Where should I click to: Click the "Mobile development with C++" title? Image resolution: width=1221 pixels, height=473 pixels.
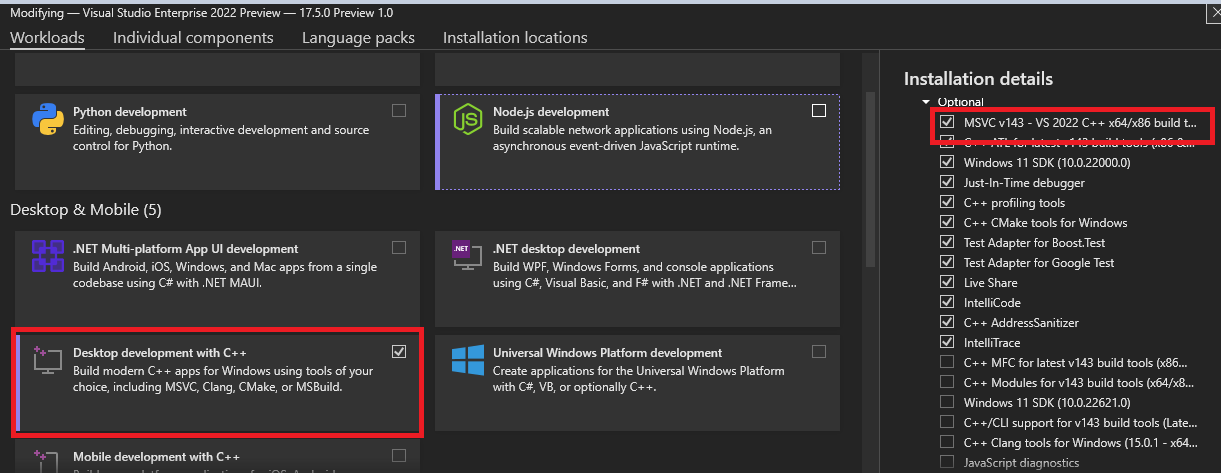click(x=157, y=457)
